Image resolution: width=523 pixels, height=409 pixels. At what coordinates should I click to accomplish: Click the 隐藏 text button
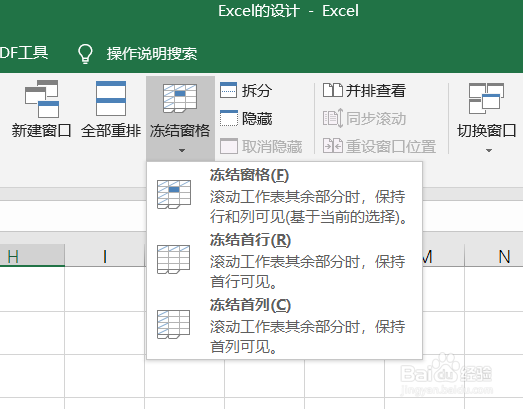coord(257,118)
